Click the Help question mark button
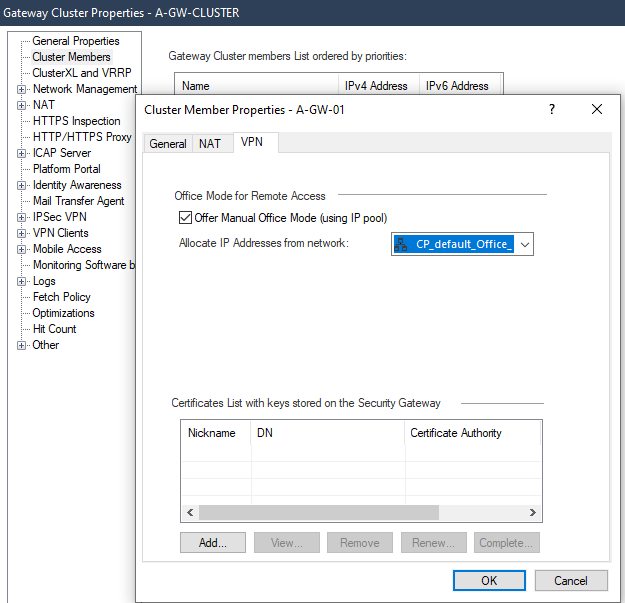The image size is (625, 603). [551, 110]
